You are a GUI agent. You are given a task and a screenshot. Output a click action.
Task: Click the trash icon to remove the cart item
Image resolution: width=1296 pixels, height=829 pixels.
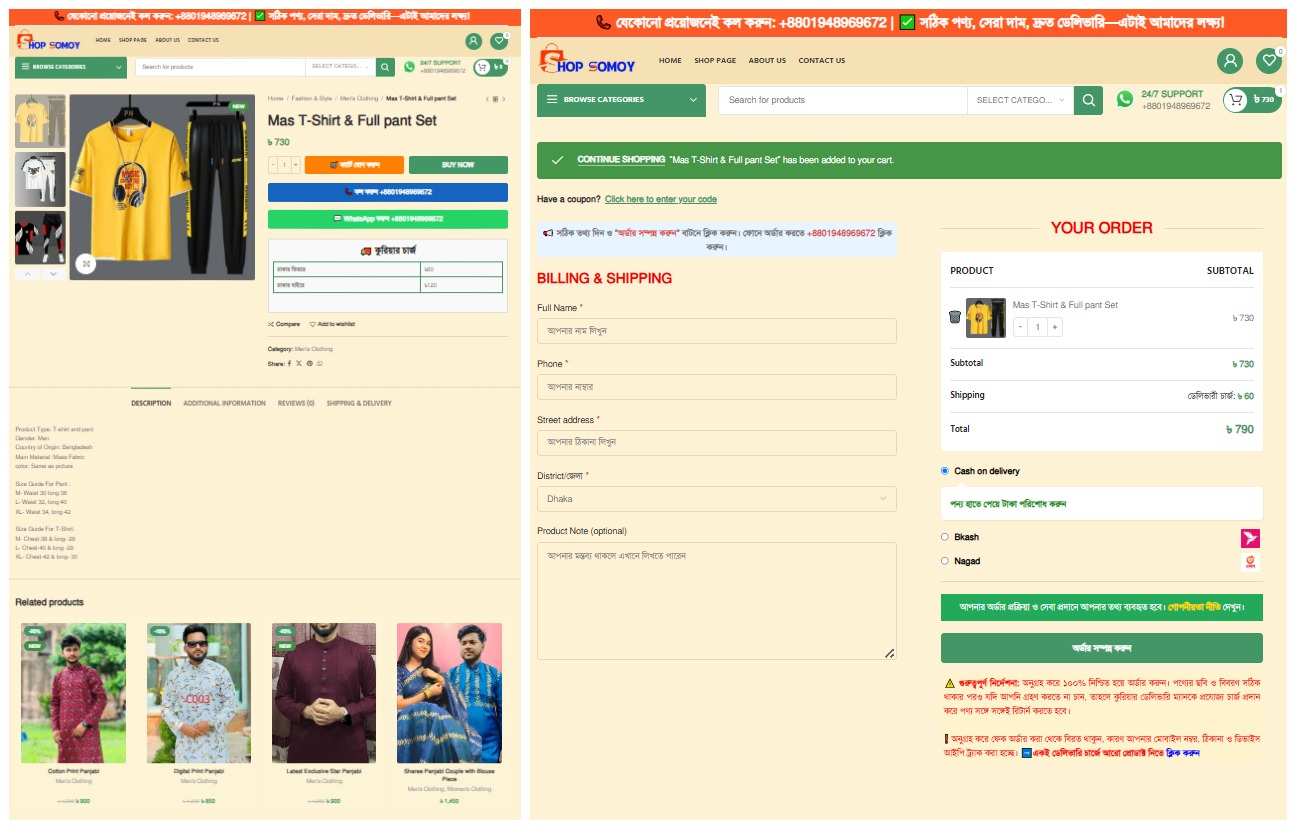click(x=954, y=317)
